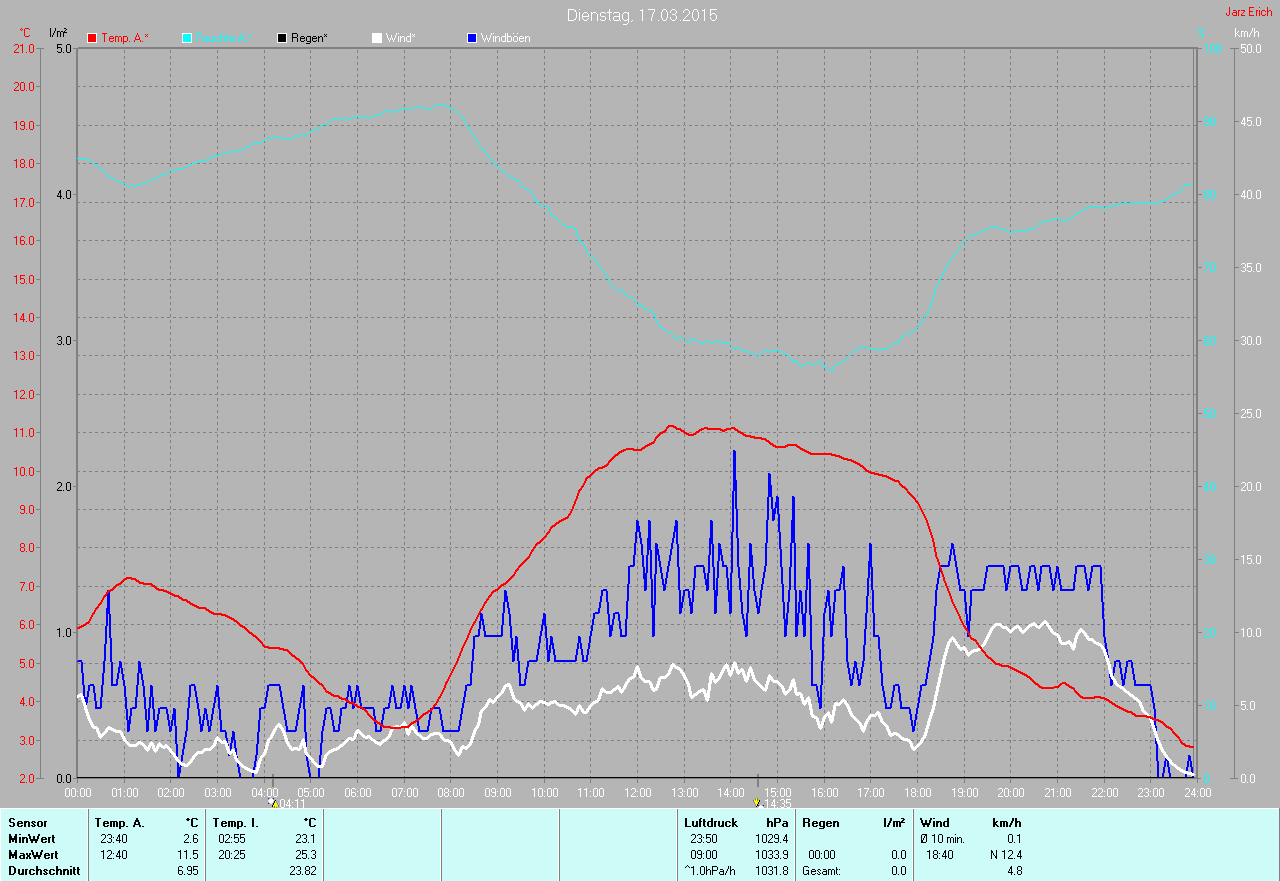This screenshot has width=1280, height=881.
Task: Click the "Temp. A.*" legend label
Action: pyautogui.click(x=124, y=38)
